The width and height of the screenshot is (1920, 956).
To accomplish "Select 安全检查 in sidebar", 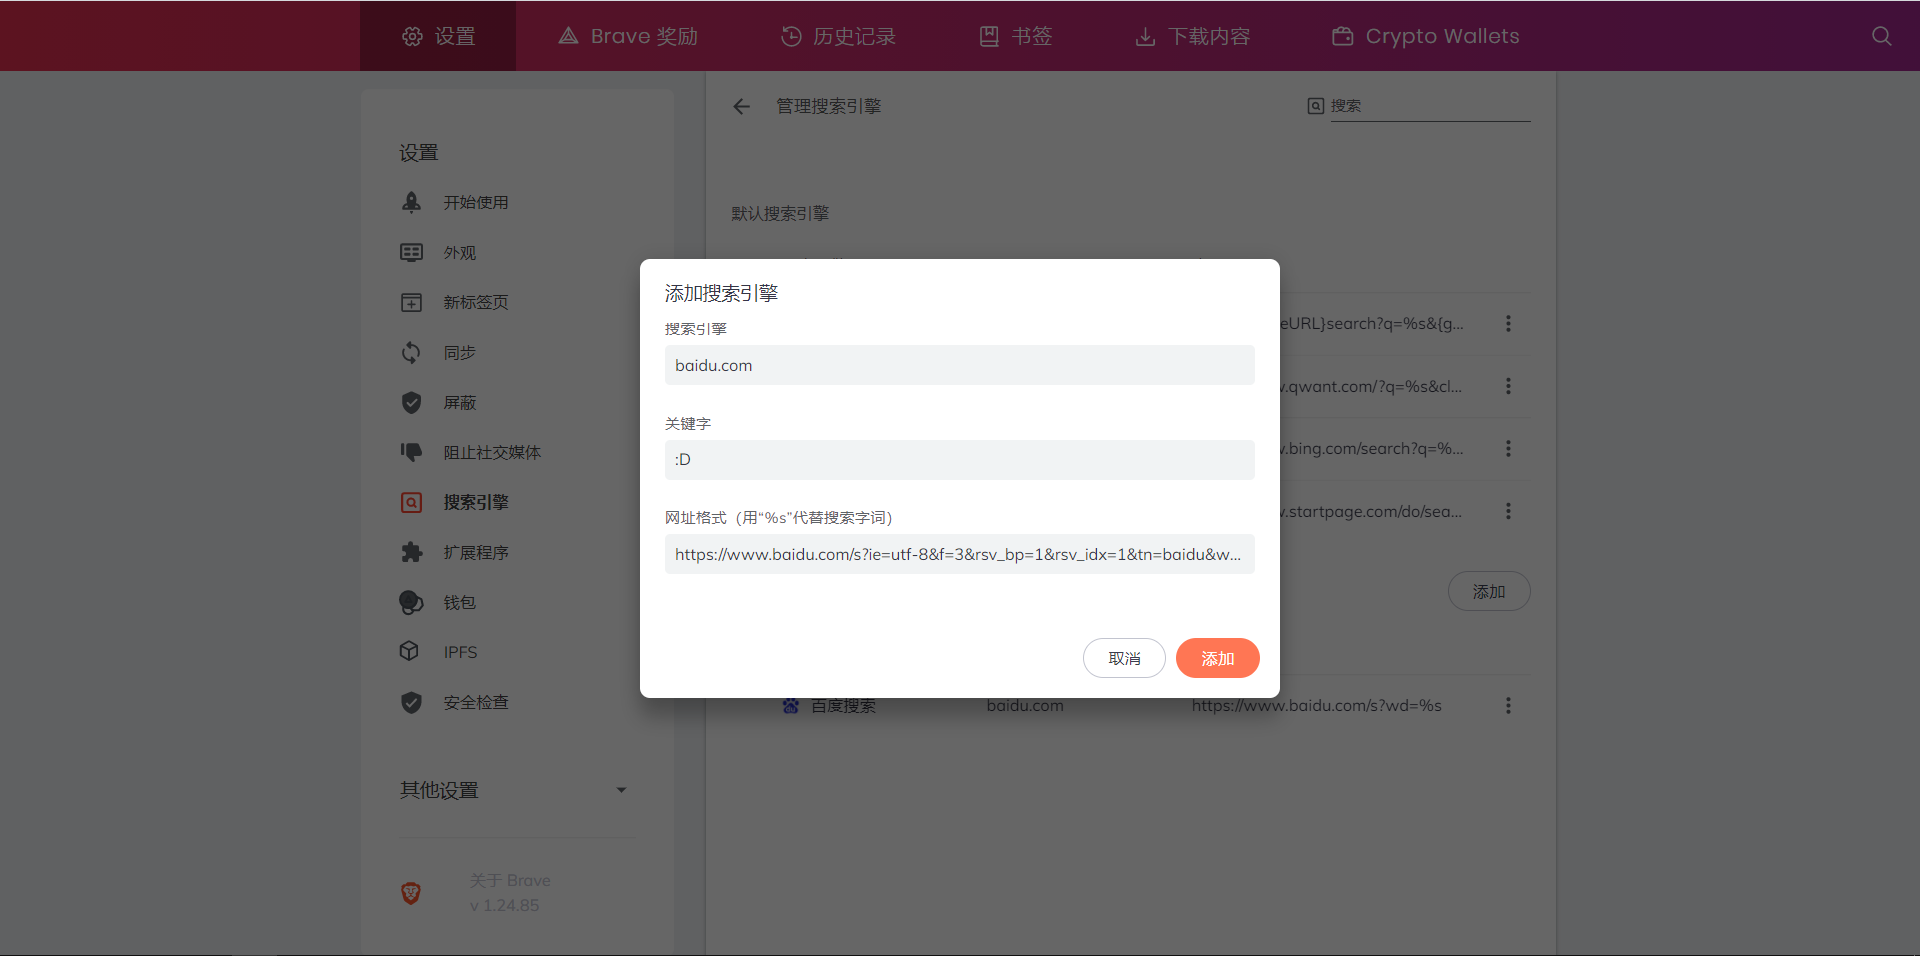I will coord(476,703).
